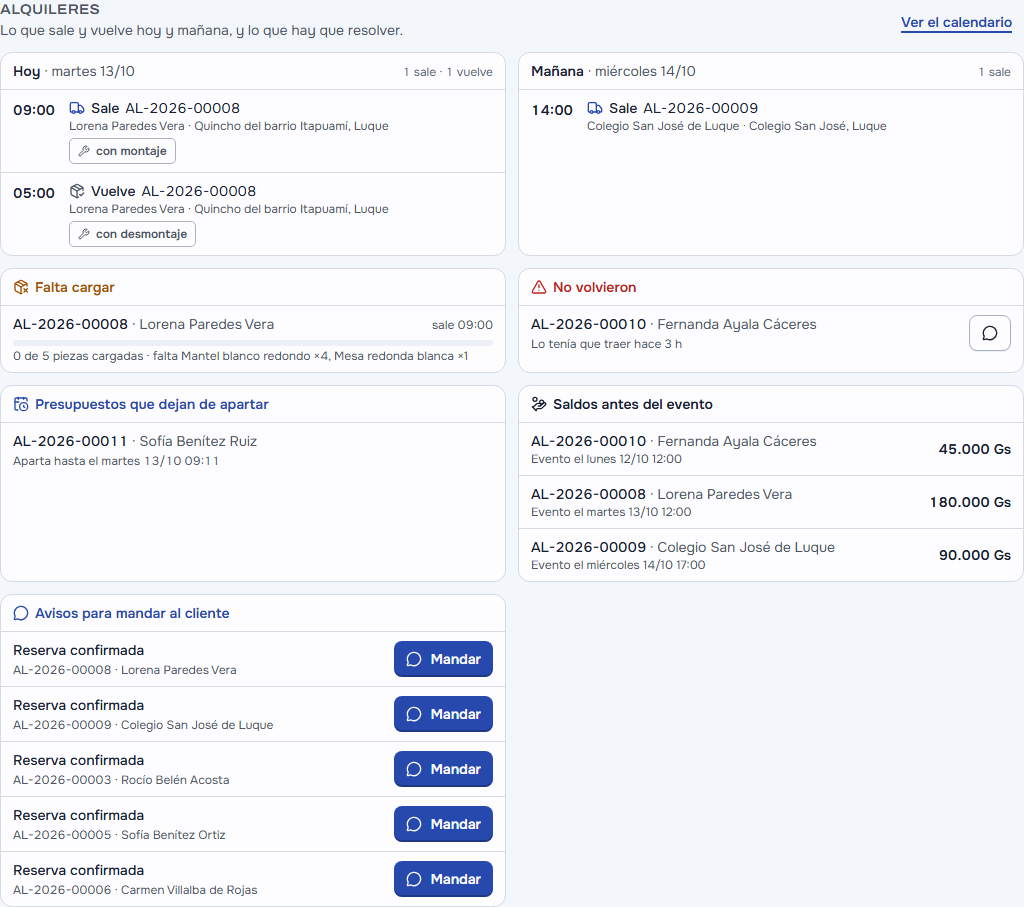Click the con desmontaje tag
1024x907 pixels.
coord(133,234)
